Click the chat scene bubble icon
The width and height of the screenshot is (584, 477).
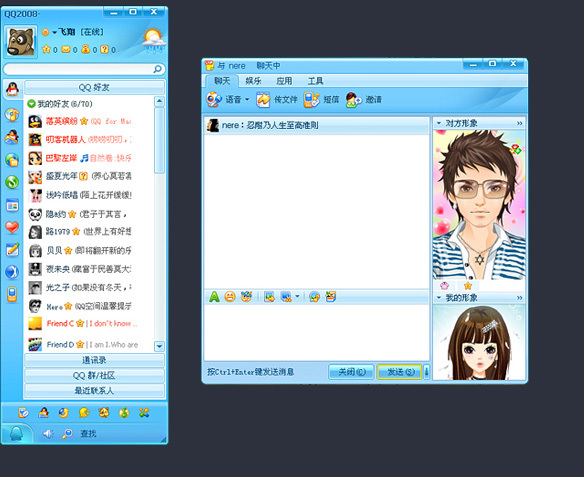click(x=314, y=297)
